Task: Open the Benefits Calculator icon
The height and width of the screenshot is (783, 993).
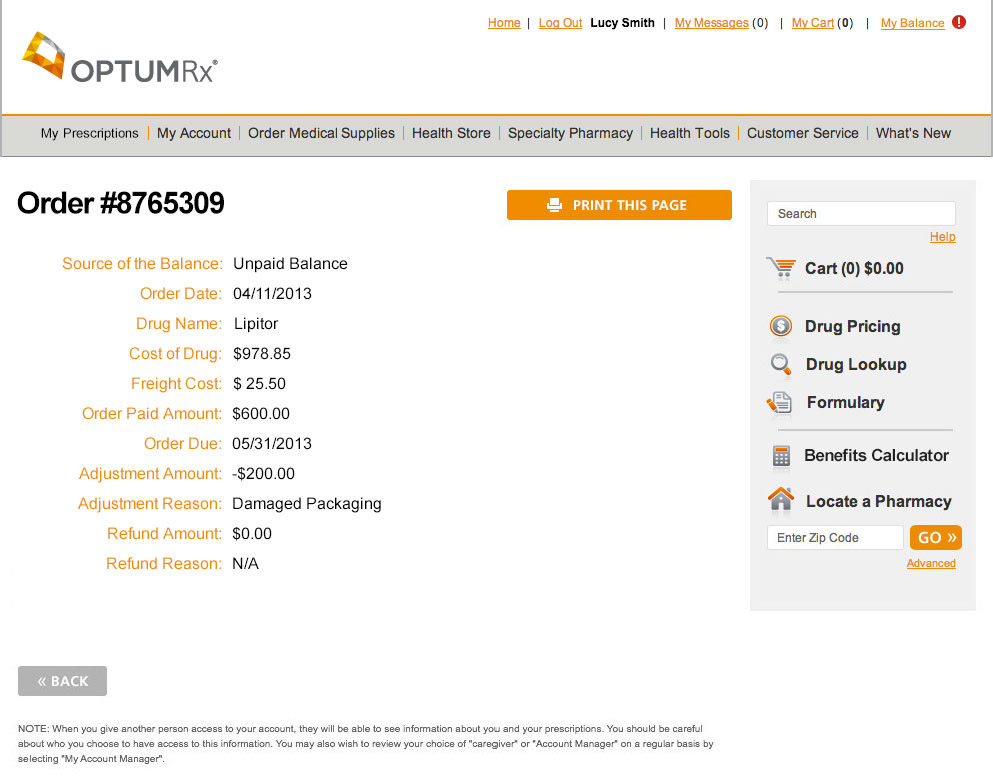Action: 781,456
